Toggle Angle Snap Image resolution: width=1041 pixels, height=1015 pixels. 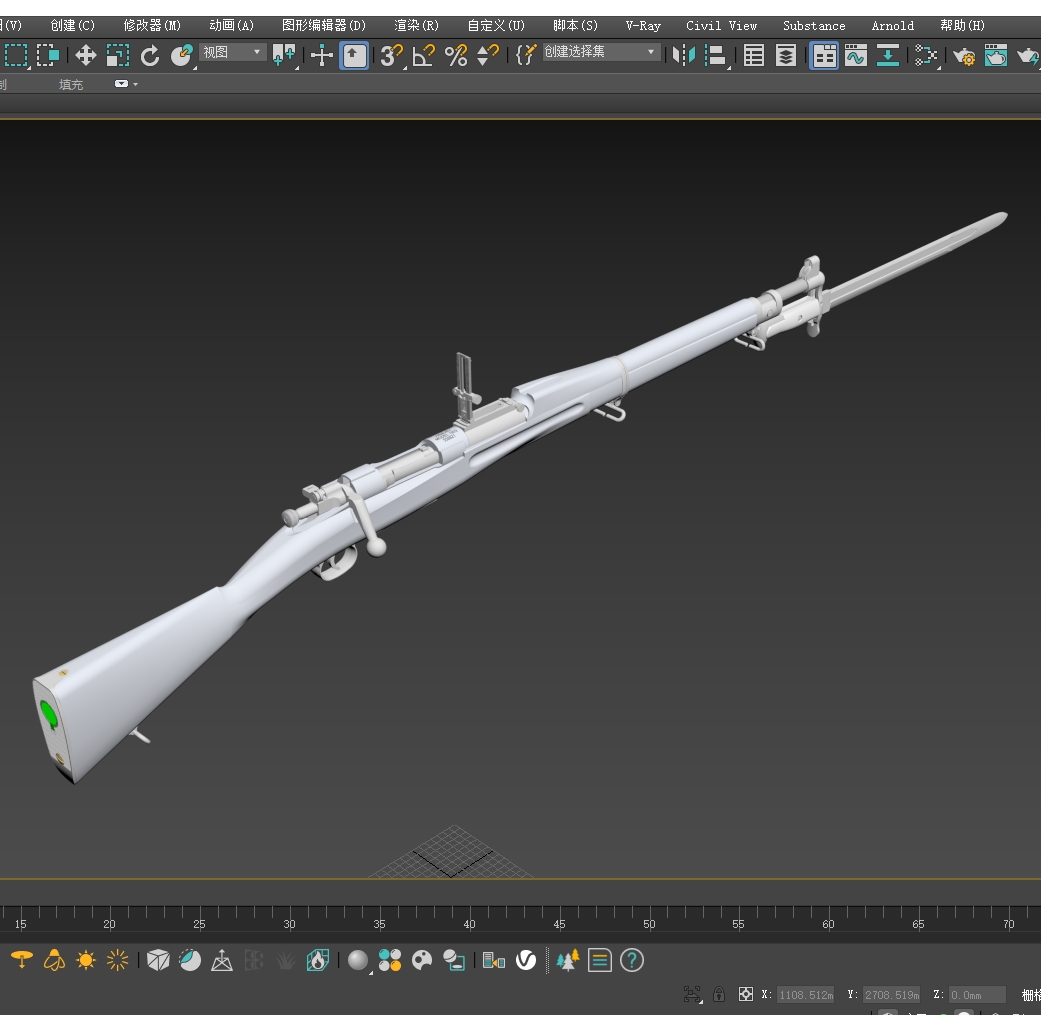(424, 55)
